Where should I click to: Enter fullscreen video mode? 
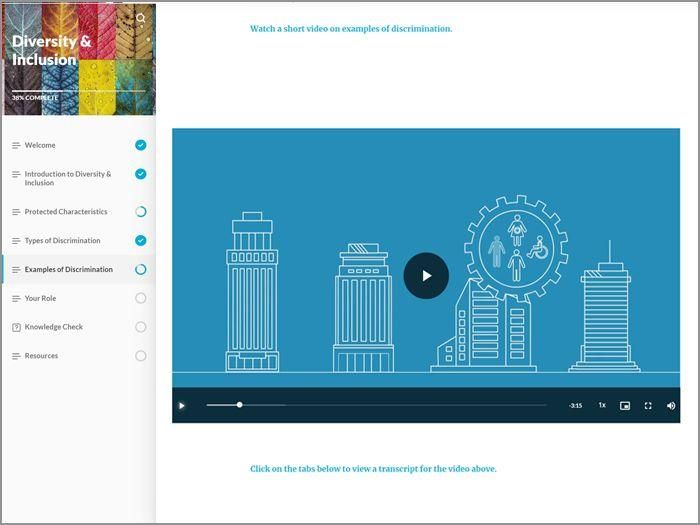pos(648,405)
